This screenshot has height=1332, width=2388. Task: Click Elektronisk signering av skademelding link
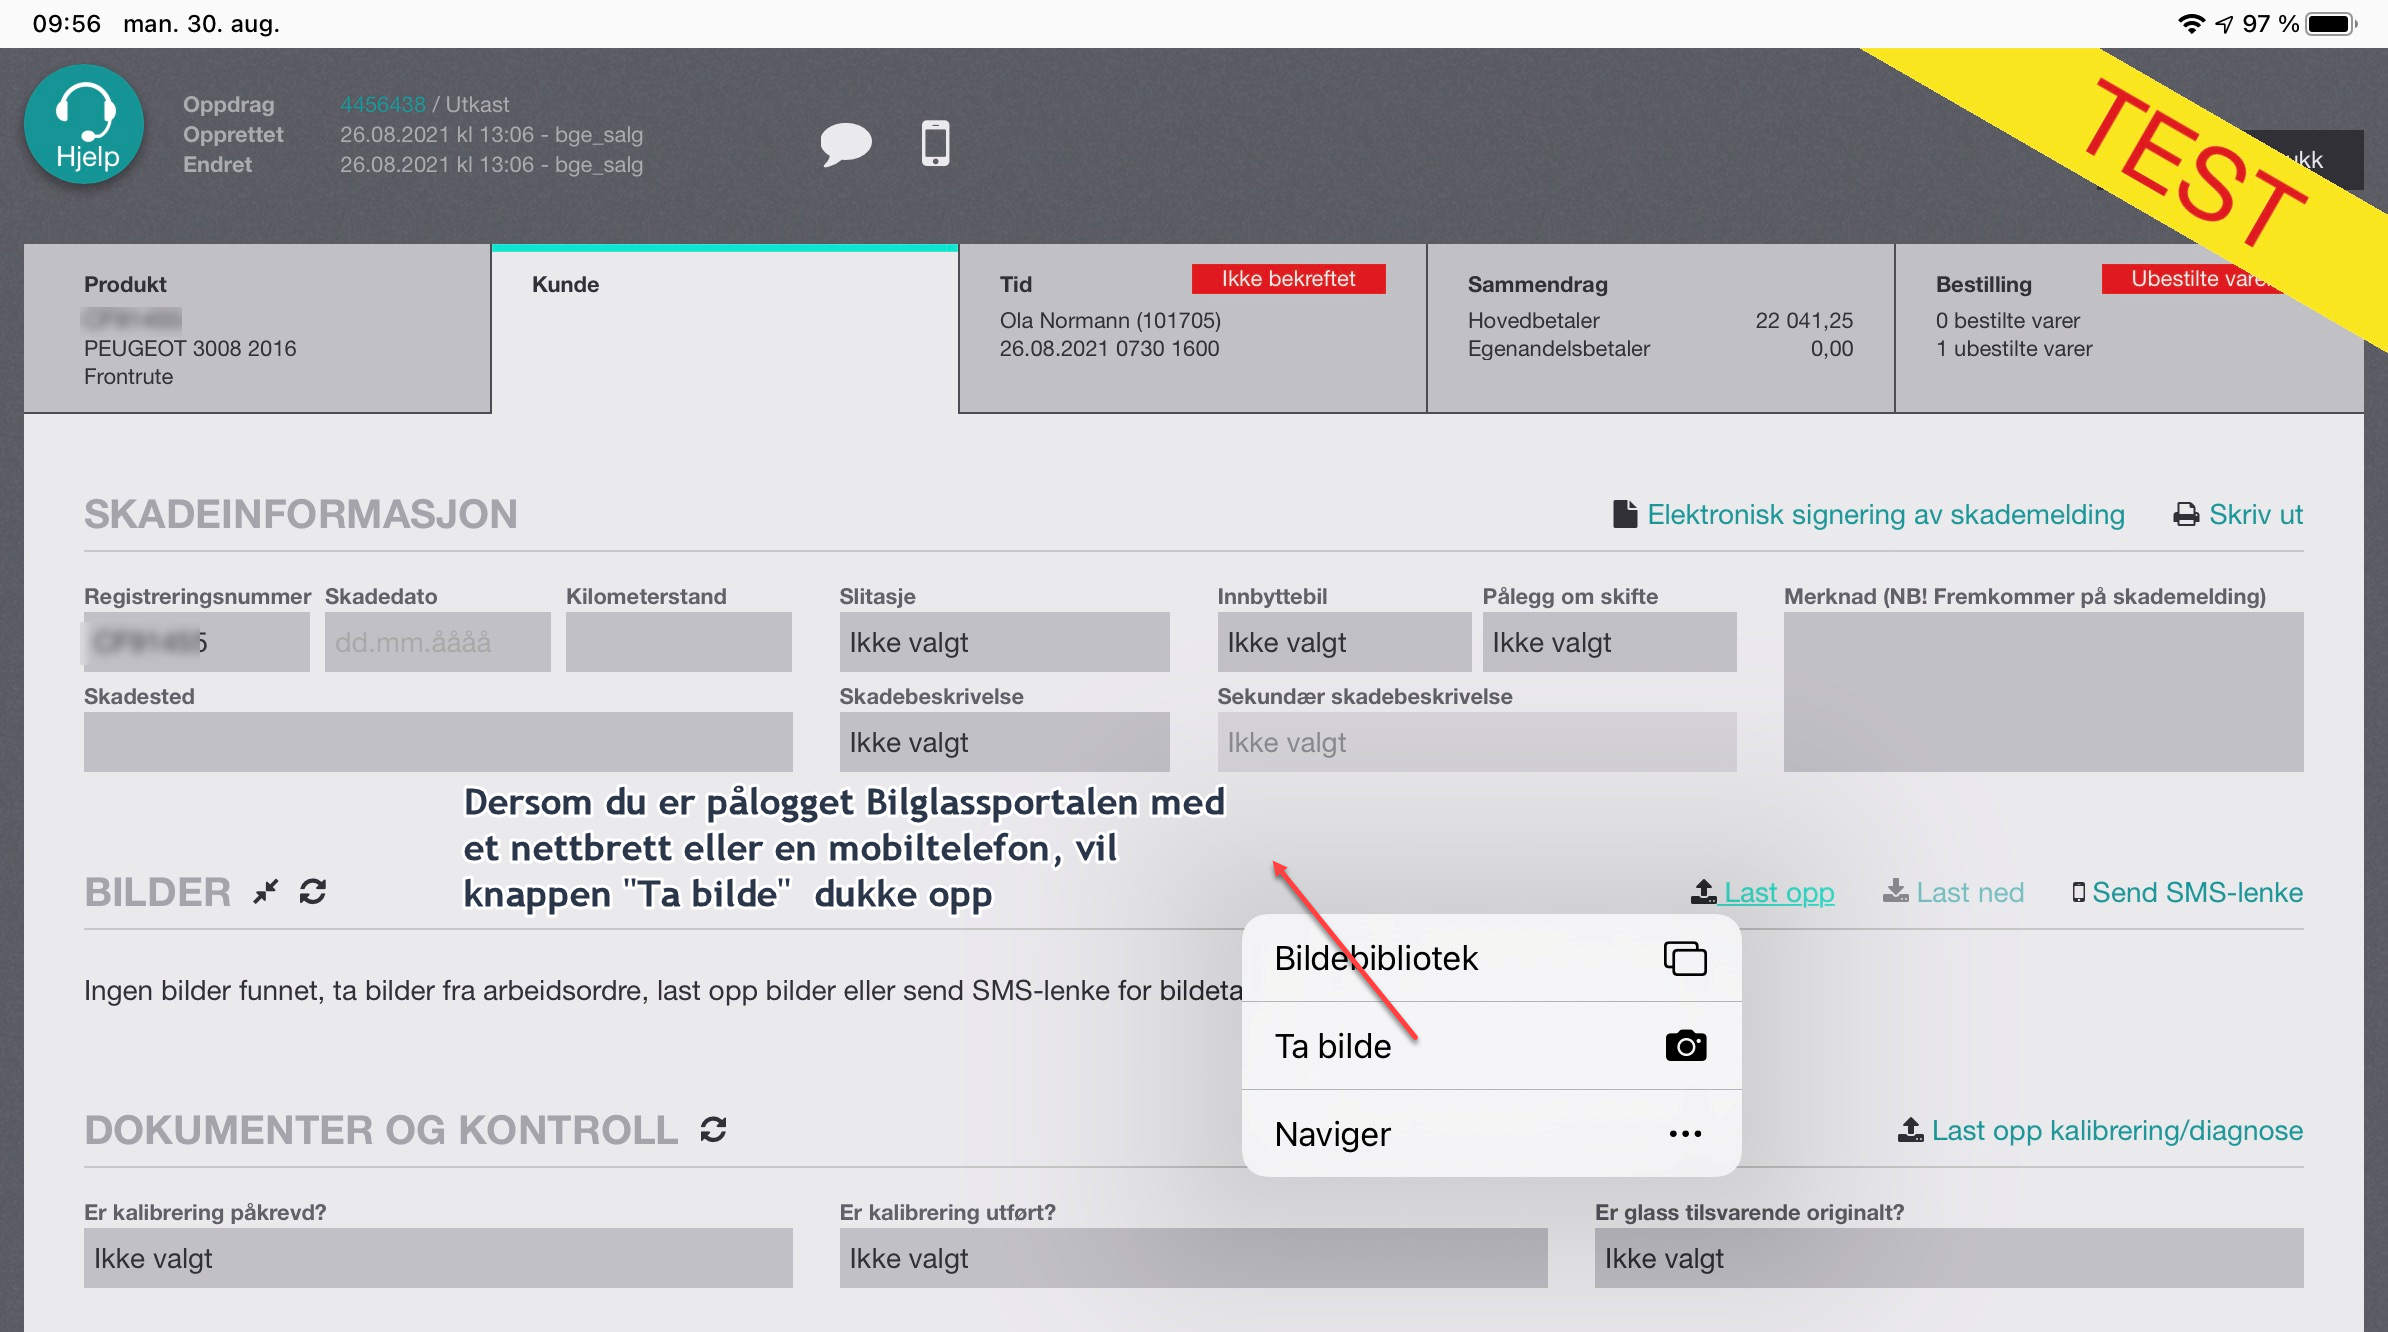[x=1885, y=514]
